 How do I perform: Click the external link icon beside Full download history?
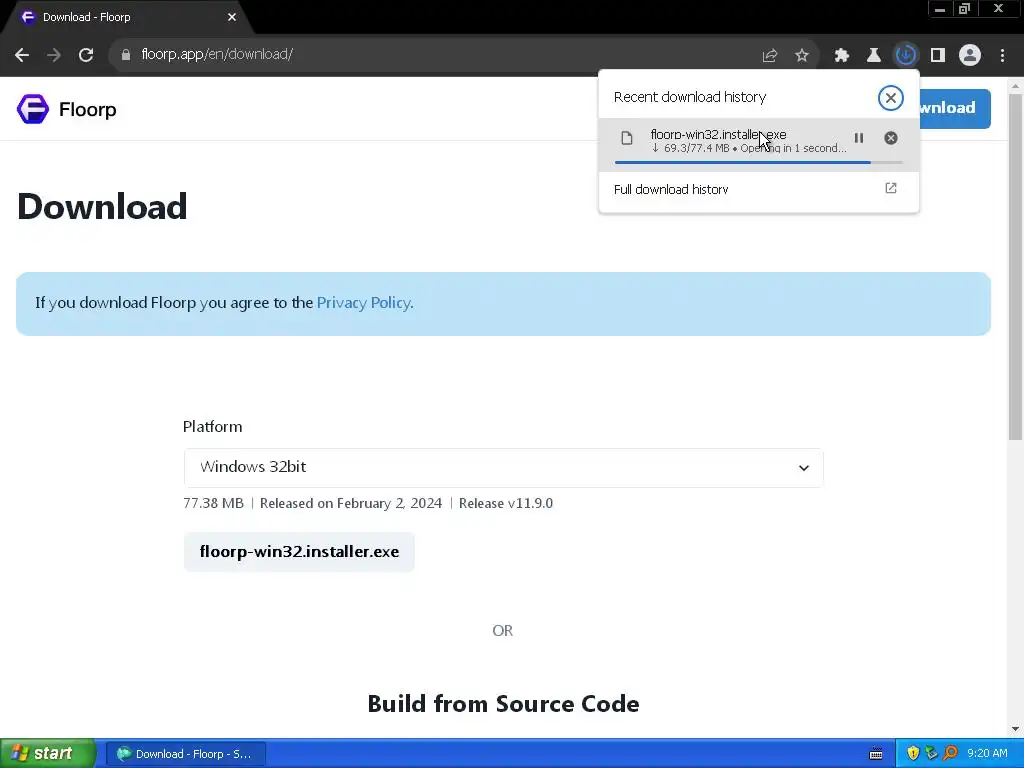[x=891, y=188]
